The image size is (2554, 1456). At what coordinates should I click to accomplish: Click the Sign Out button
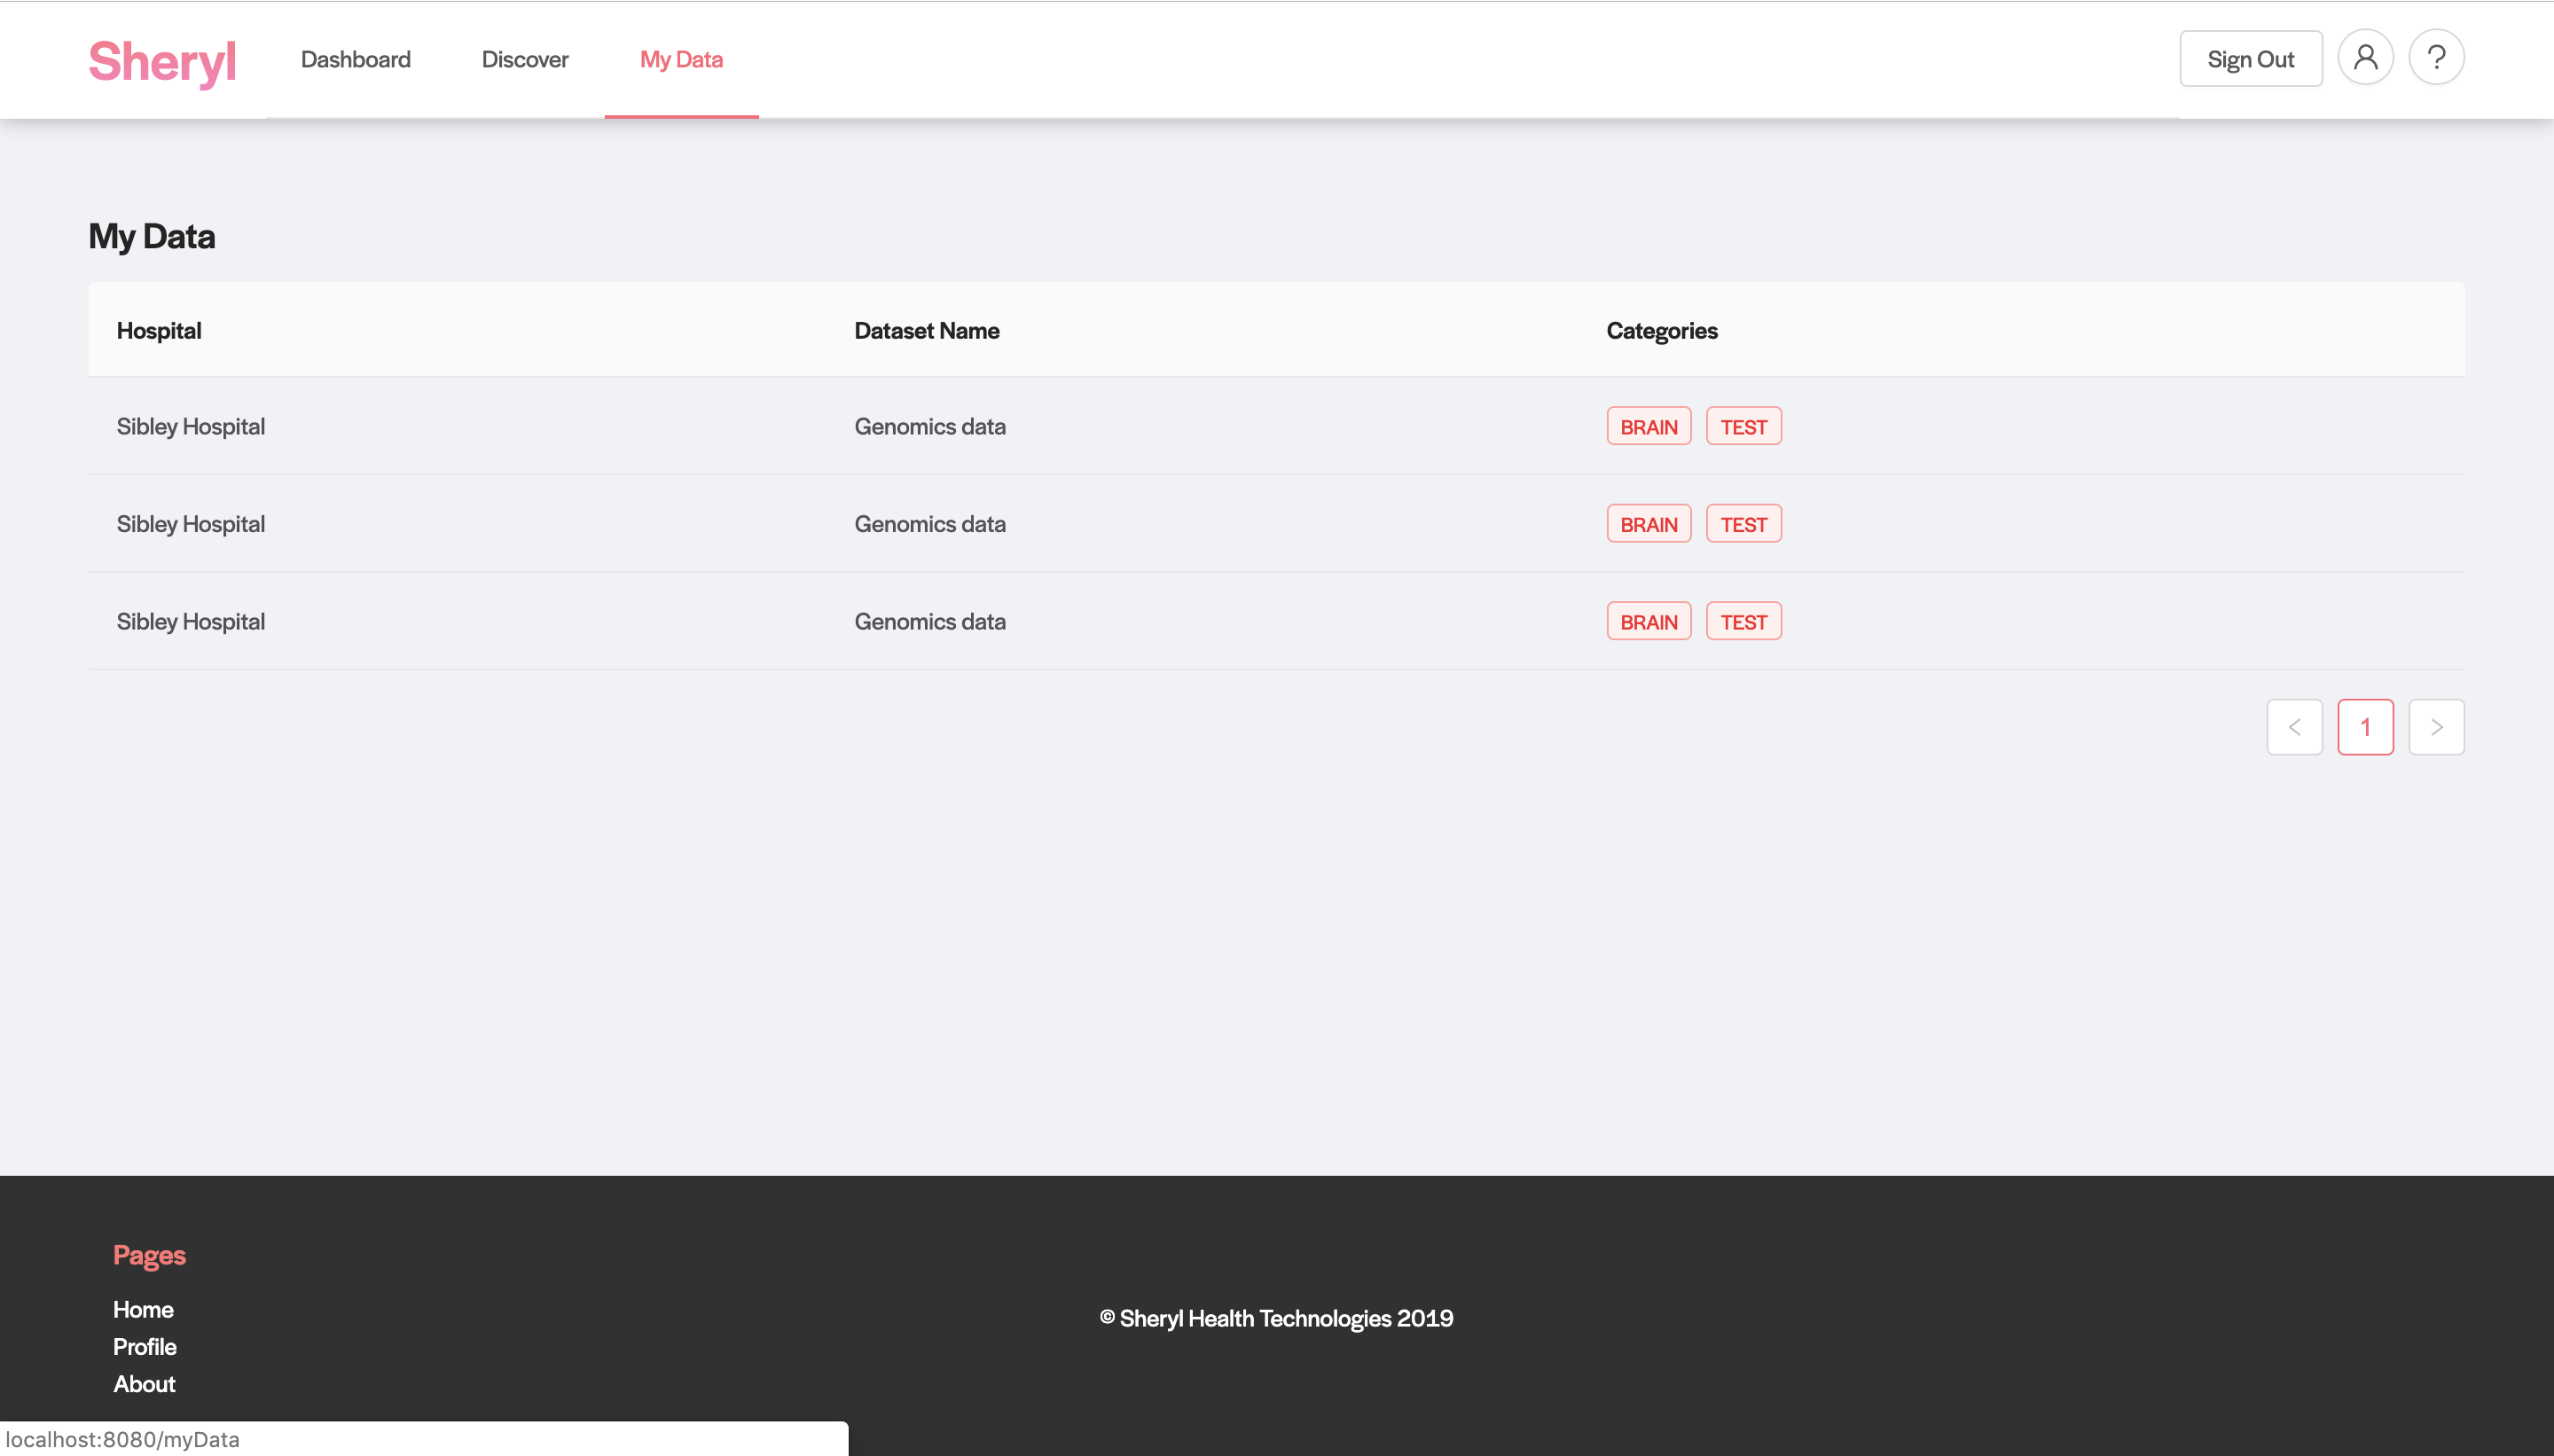point(2250,59)
